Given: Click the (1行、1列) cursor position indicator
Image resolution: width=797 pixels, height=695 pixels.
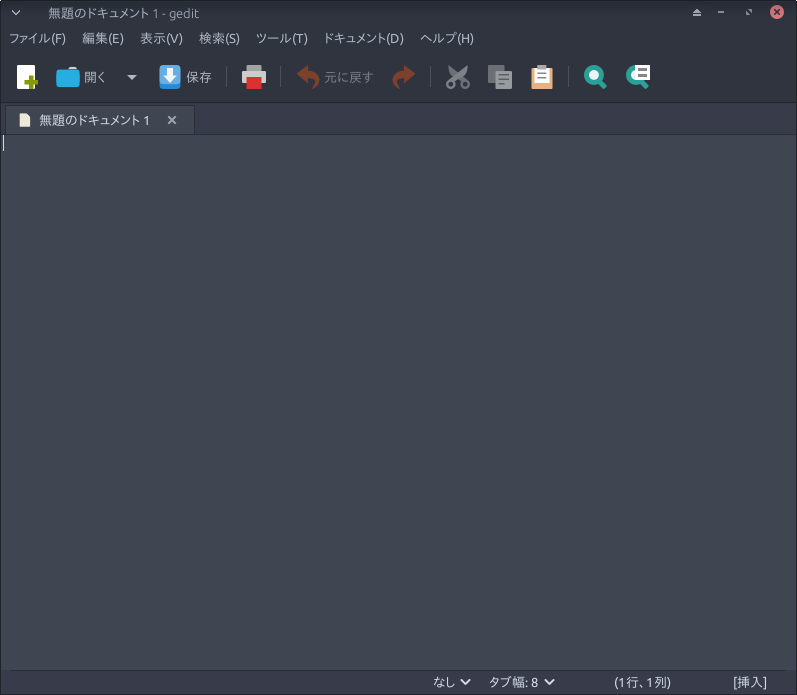Looking at the screenshot, I should [x=642, y=682].
